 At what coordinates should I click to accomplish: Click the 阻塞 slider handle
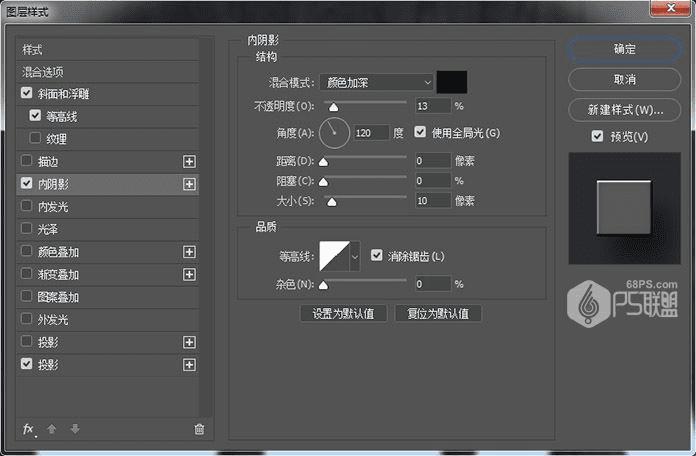click(x=324, y=182)
